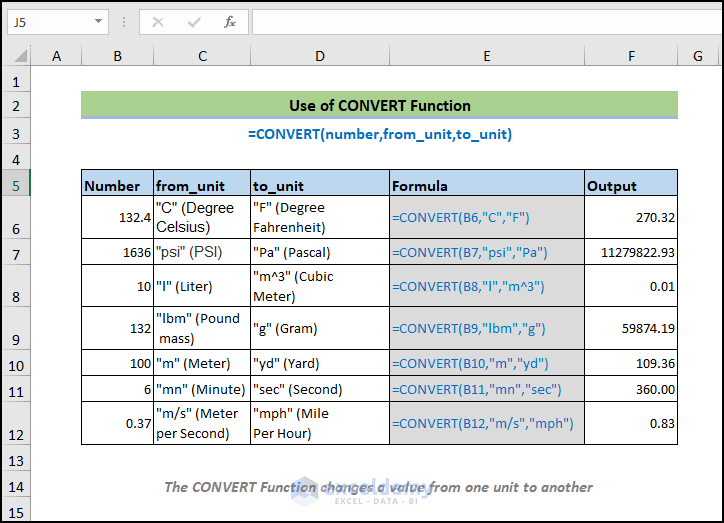Image resolution: width=724 pixels, height=523 pixels.
Task: Select row 11 header
Action: (16, 391)
